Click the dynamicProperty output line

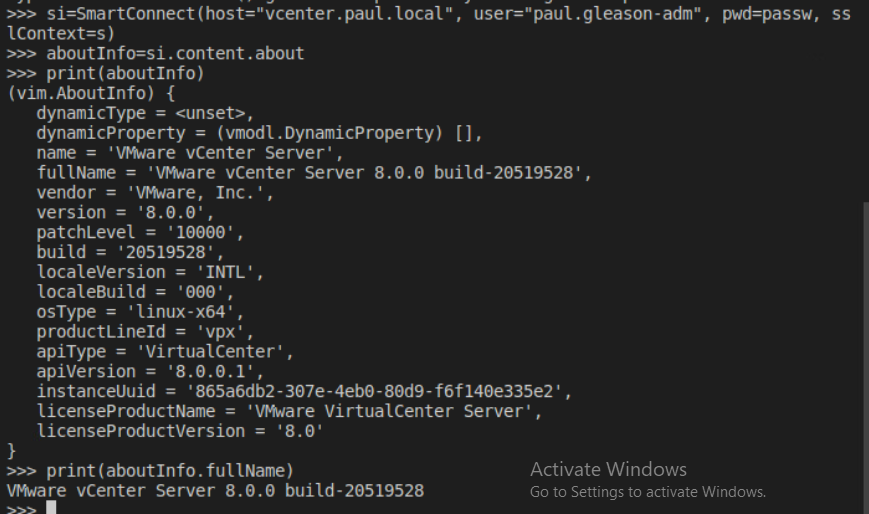[260, 133]
